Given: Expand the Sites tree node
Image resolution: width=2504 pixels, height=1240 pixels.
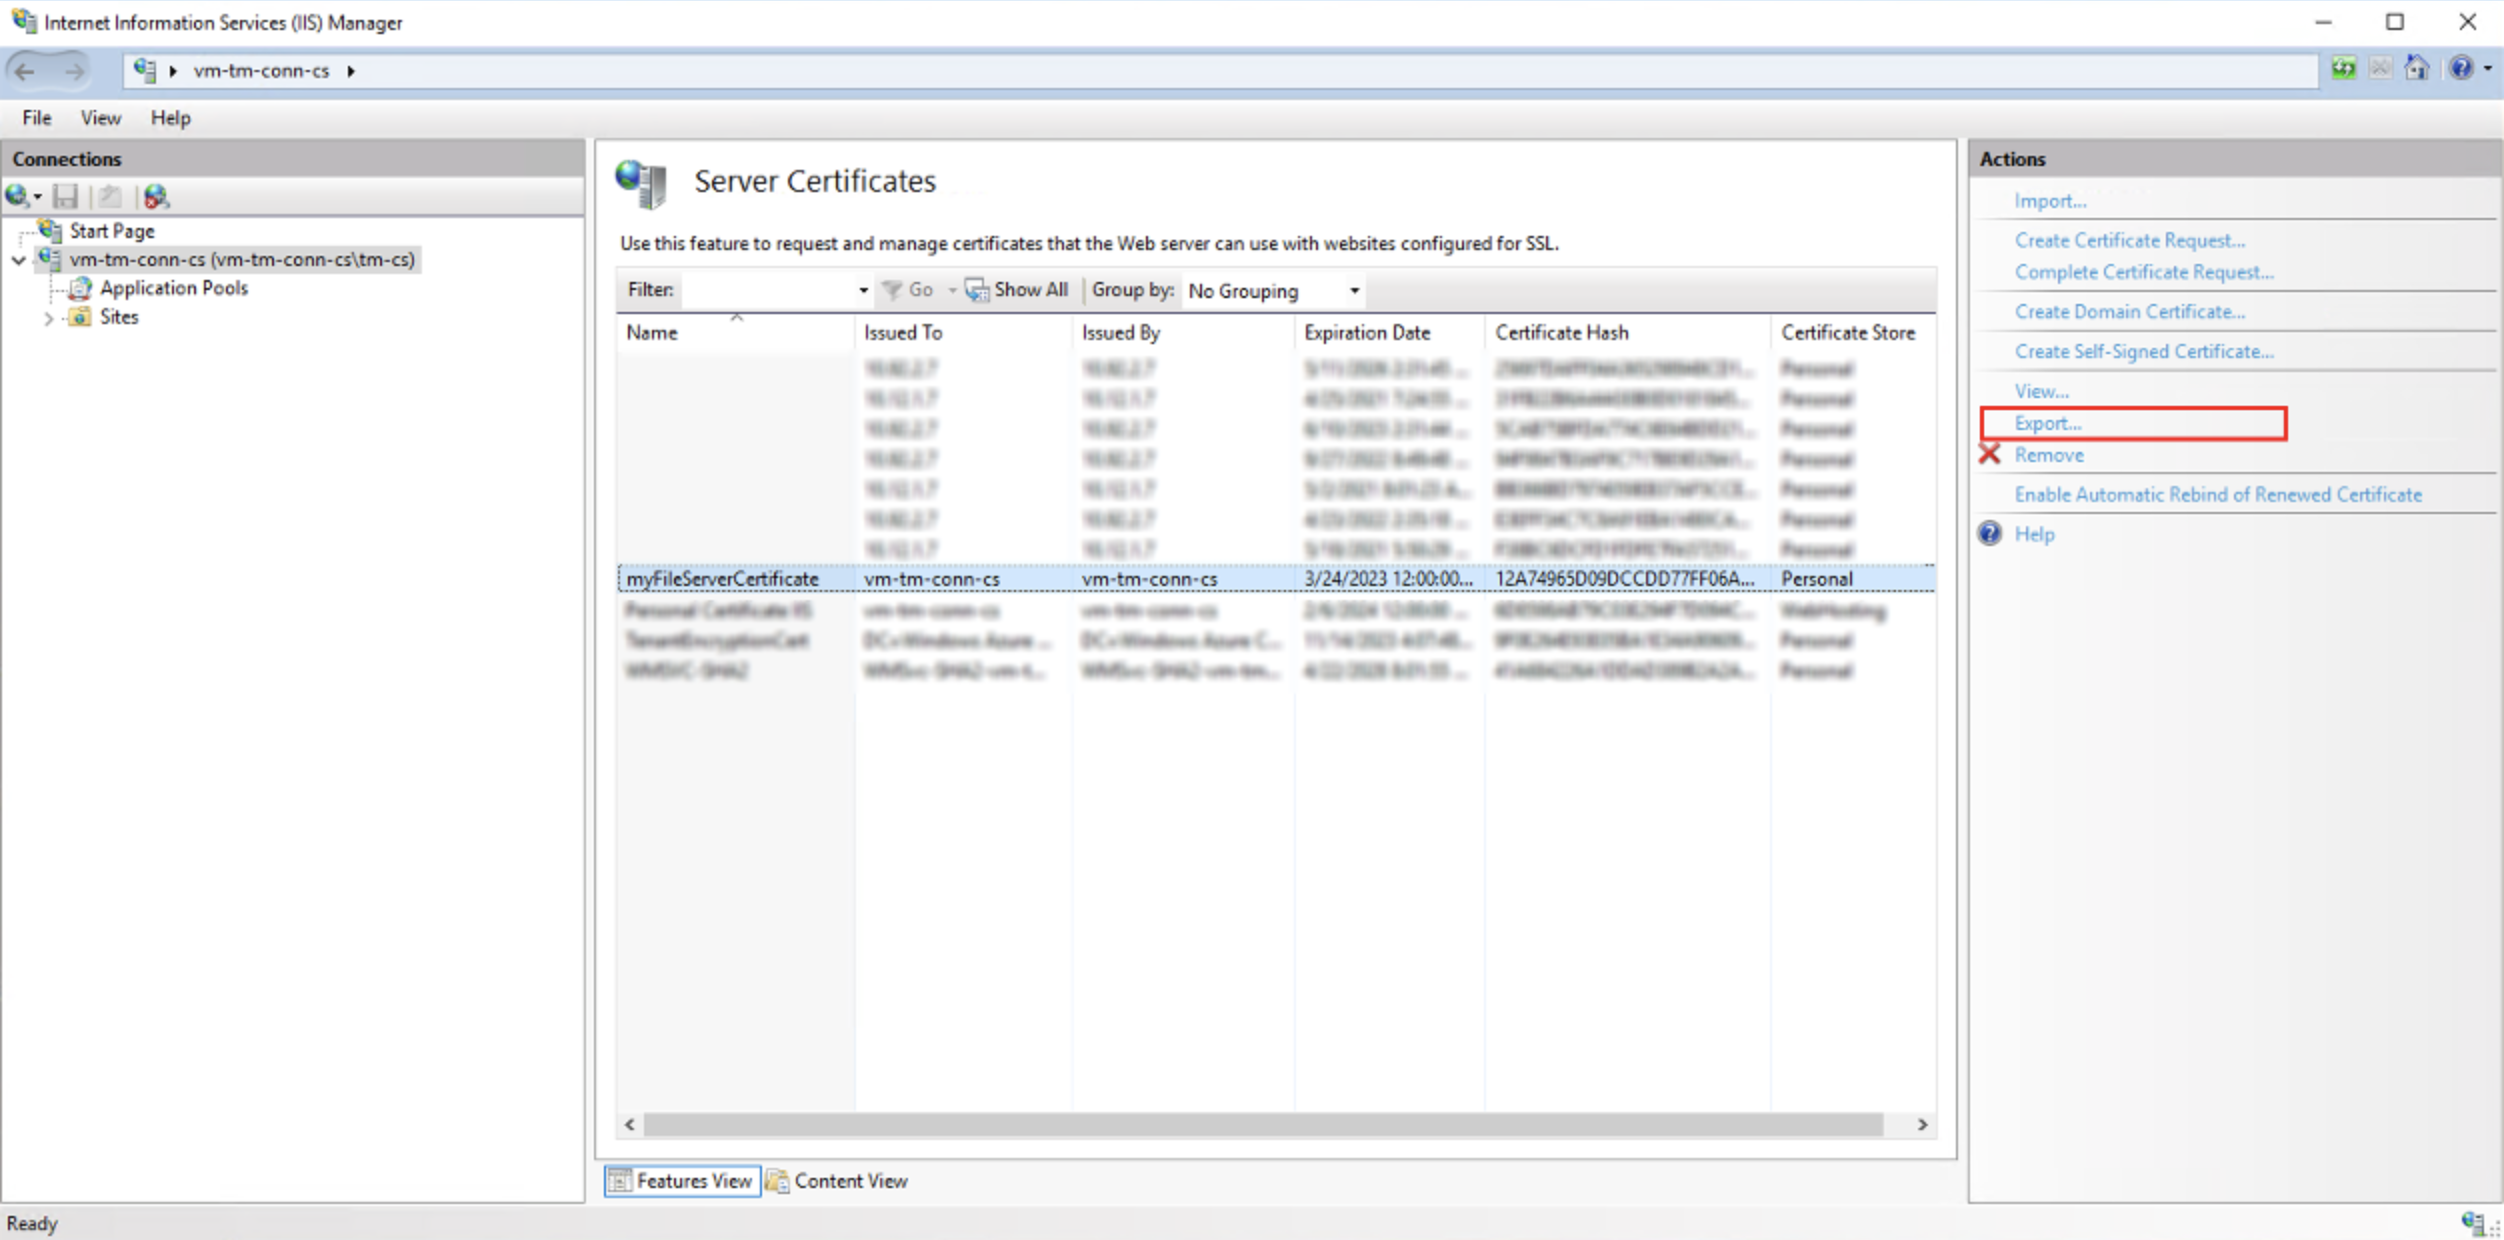Looking at the screenshot, I should (49, 318).
